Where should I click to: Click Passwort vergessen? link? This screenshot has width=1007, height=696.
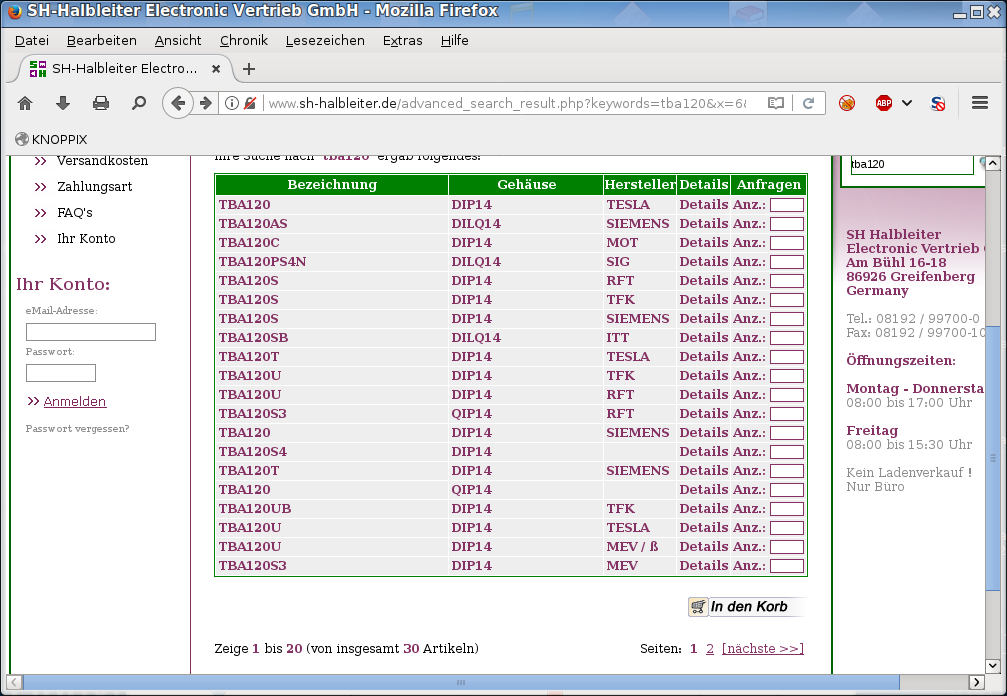tap(77, 428)
